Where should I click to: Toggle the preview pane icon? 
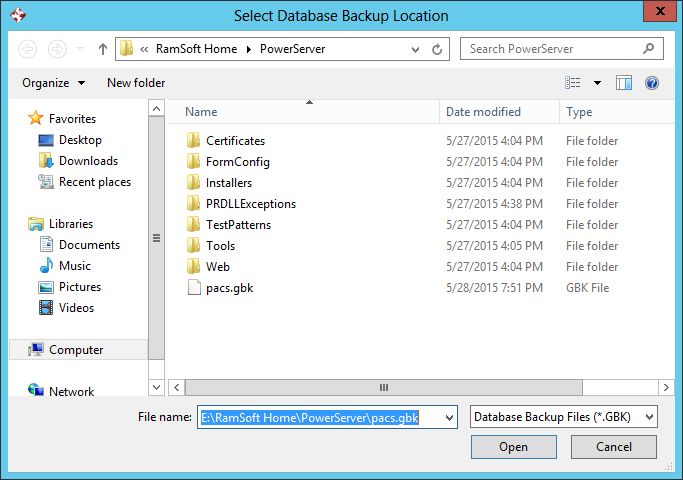click(x=624, y=83)
